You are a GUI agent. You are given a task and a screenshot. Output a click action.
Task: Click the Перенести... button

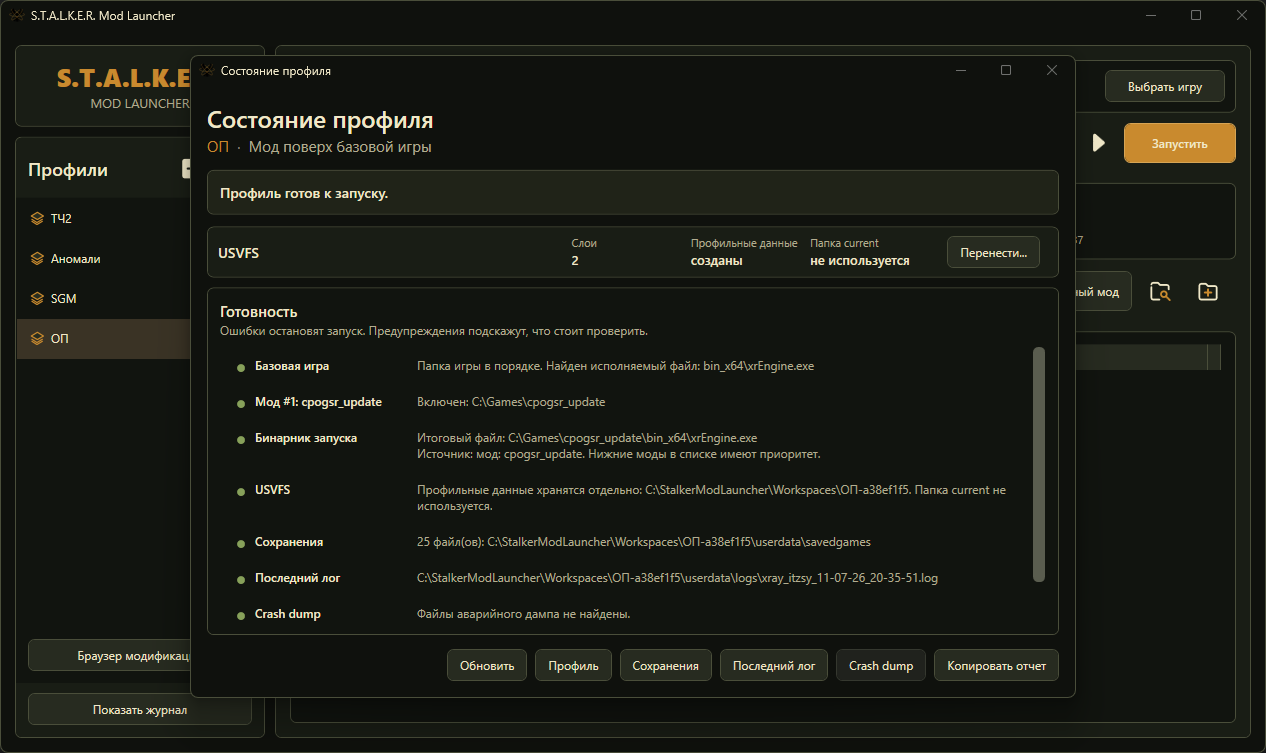point(994,252)
